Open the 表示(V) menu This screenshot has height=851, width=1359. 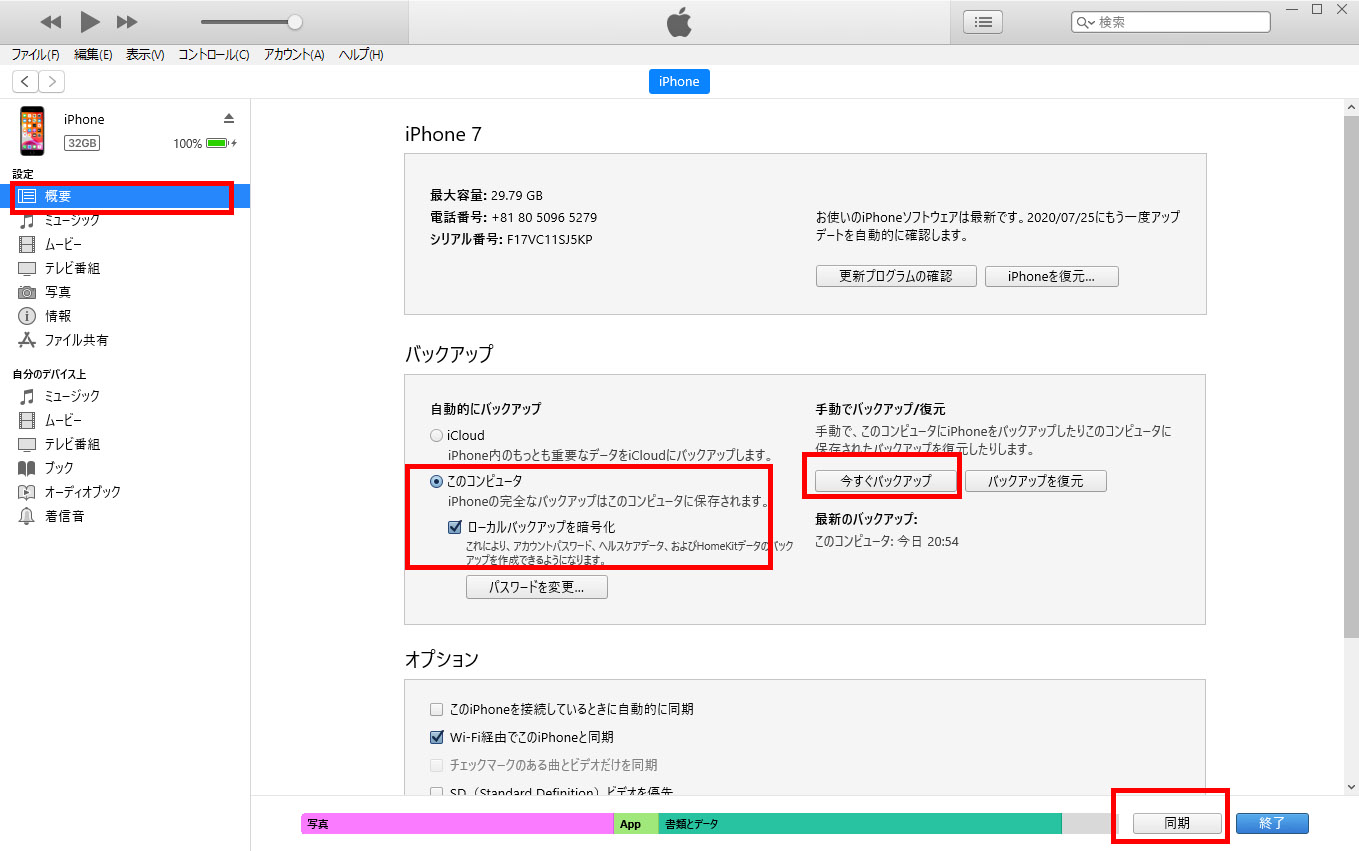coord(145,55)
